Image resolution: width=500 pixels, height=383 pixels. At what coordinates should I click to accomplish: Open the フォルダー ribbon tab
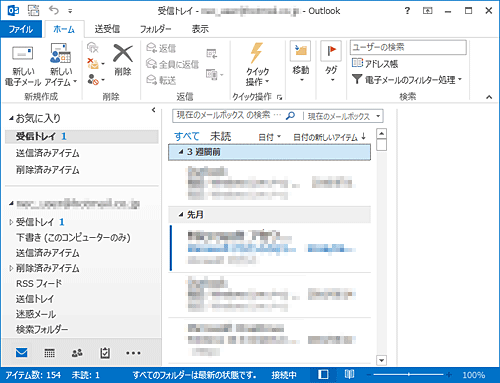tap(155, 29)
